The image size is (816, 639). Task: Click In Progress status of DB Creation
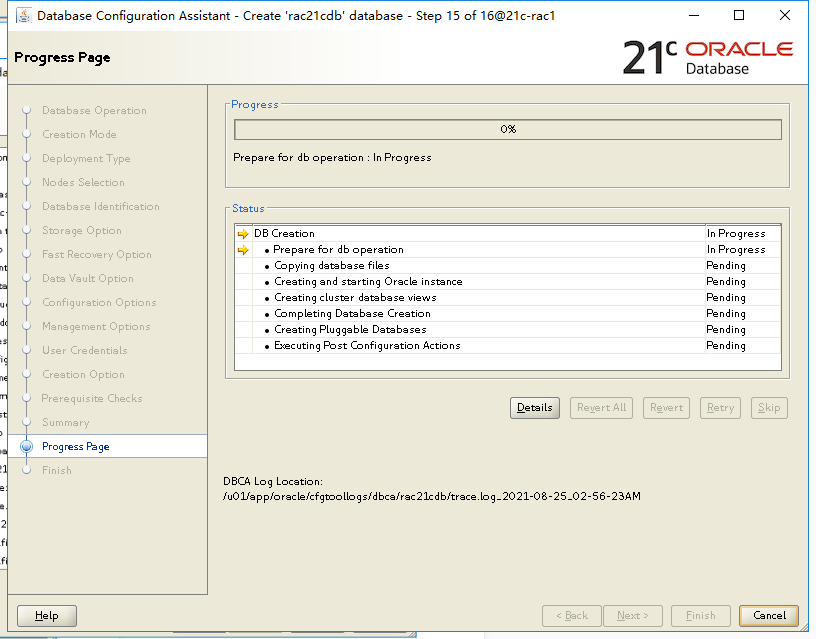pos(736,234)
